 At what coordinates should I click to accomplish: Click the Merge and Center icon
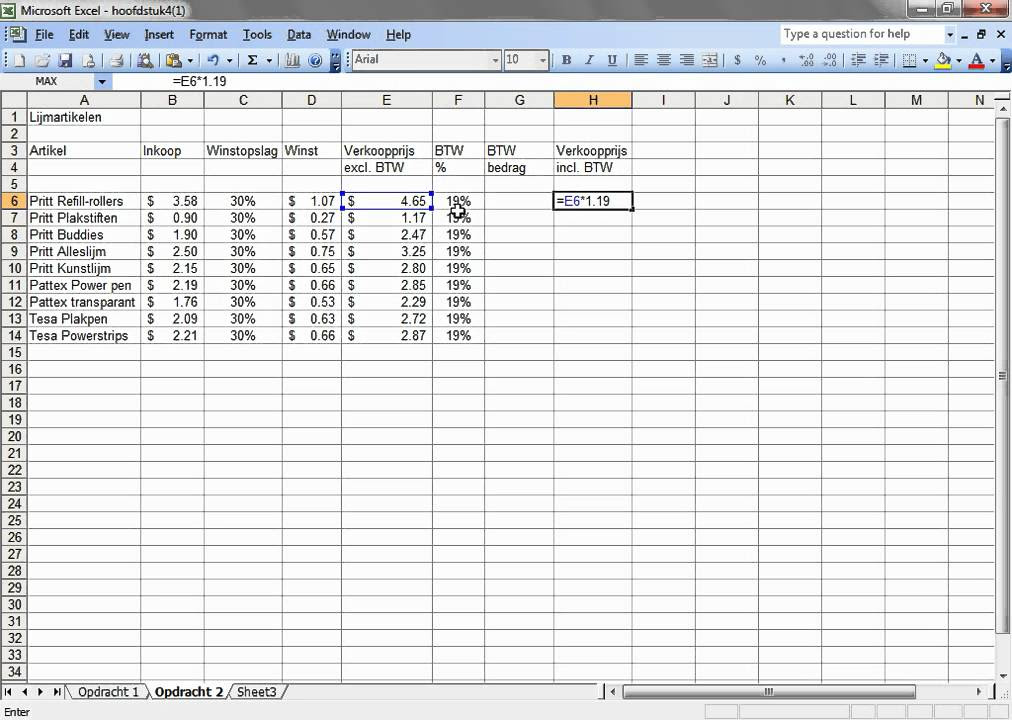click(x=709, y=60)
